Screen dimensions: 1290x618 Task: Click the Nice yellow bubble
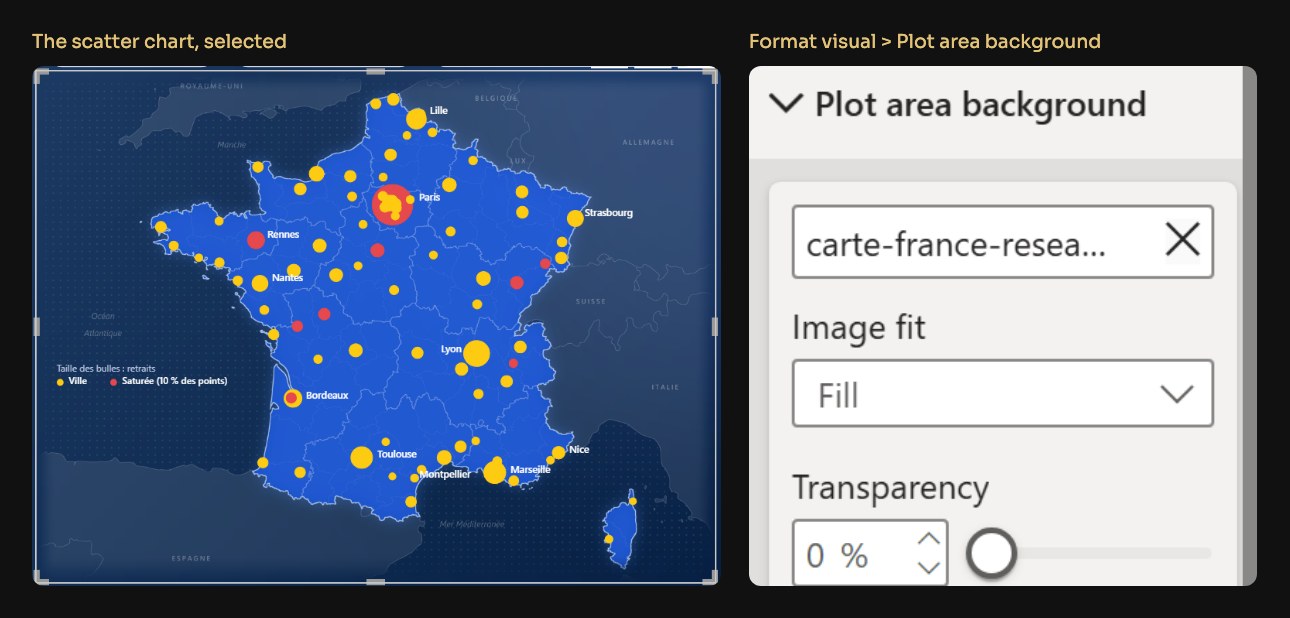click(559, 453)
